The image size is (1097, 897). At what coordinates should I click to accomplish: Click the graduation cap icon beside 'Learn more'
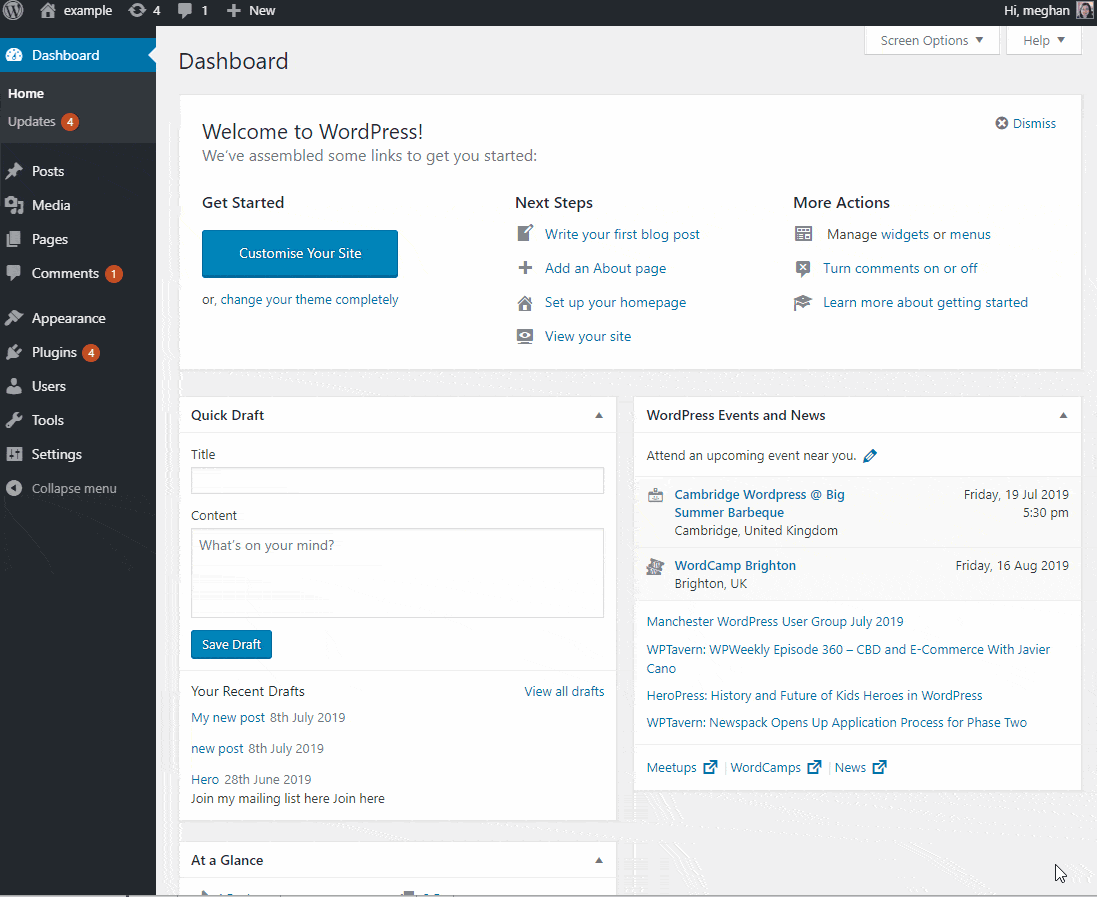pyautogui.click(x=802, y=303)
